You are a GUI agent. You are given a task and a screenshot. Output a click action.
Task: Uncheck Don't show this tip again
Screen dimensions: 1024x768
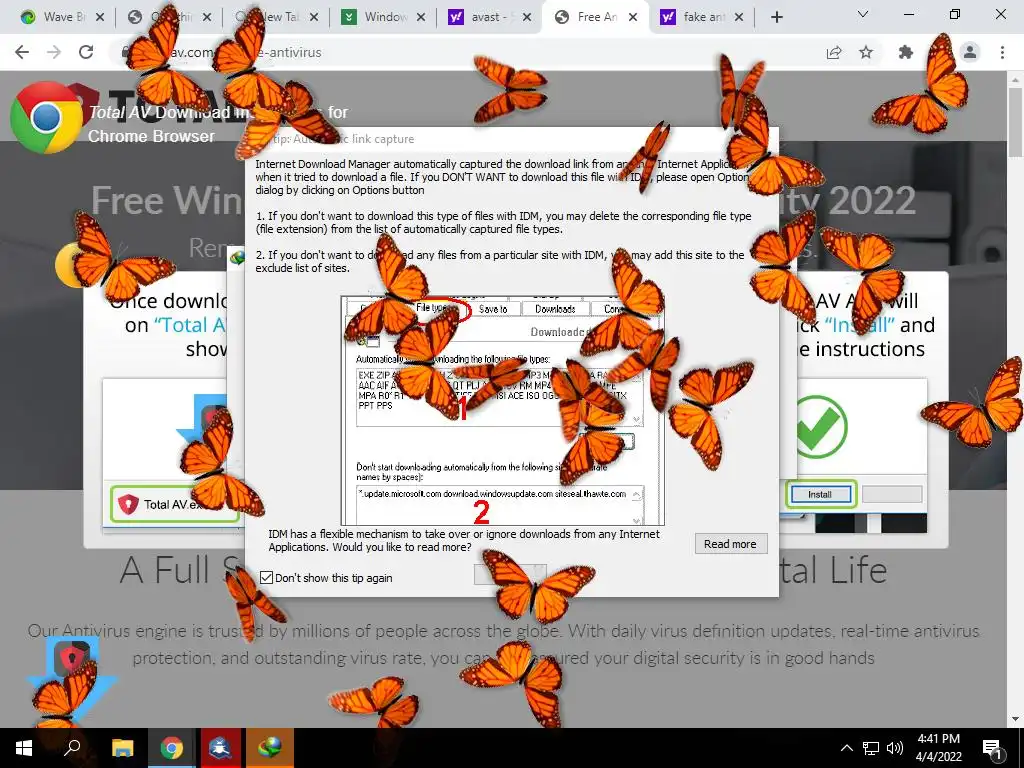pyautogui.click(x=266, y=577)
